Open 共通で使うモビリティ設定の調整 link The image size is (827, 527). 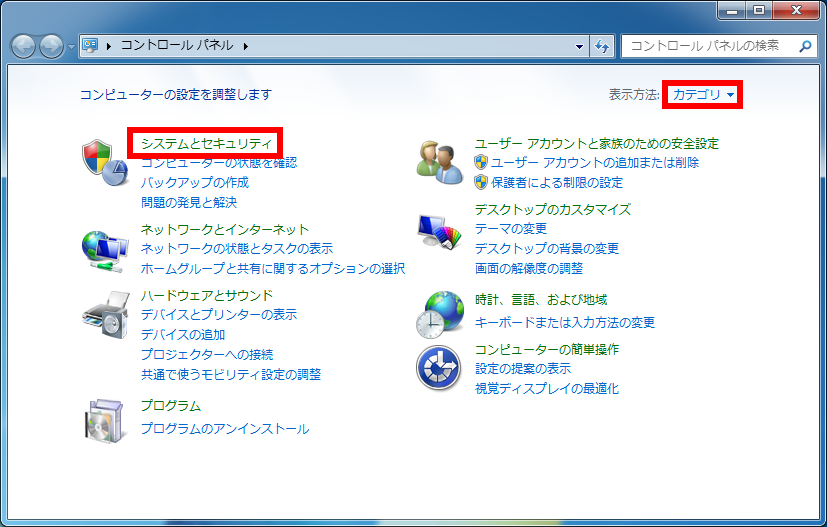(x=231, y=375)
